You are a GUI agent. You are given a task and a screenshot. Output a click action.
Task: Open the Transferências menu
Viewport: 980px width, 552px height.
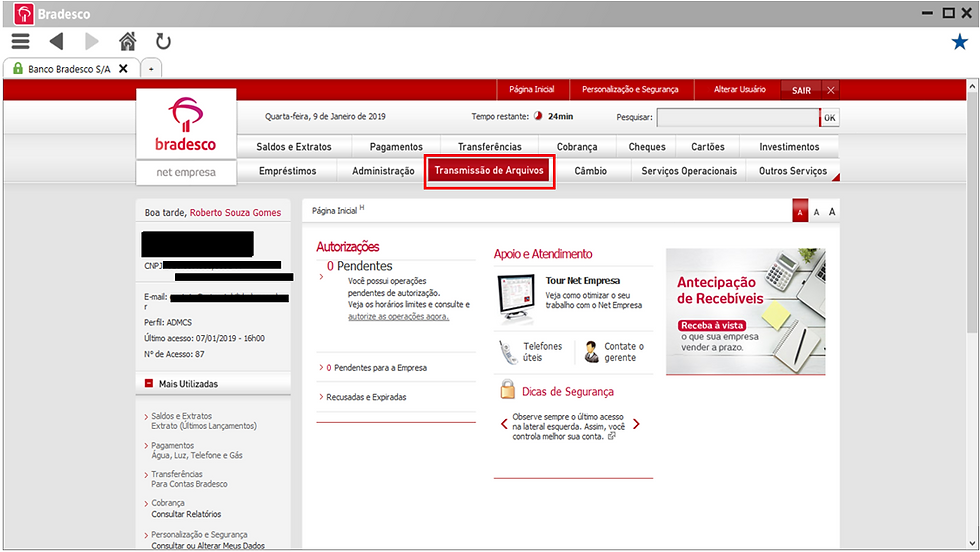pyautogui.click(x=489, y=146)
